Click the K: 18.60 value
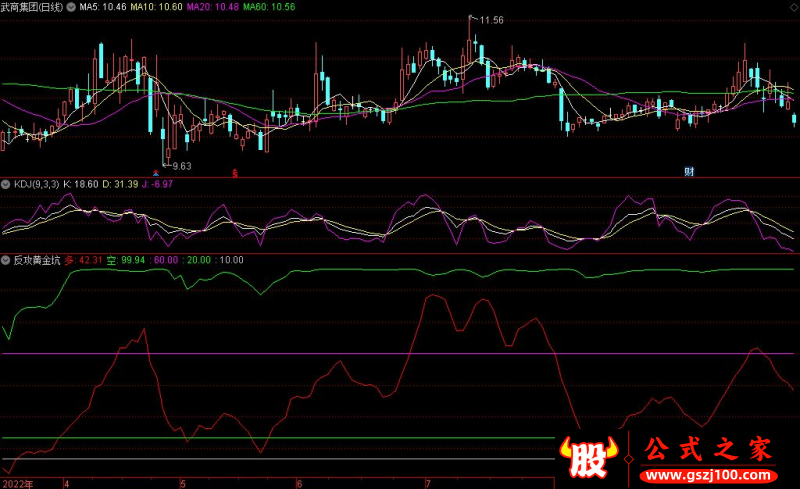This screenshot has width=800, height=489. pos(81,184)
